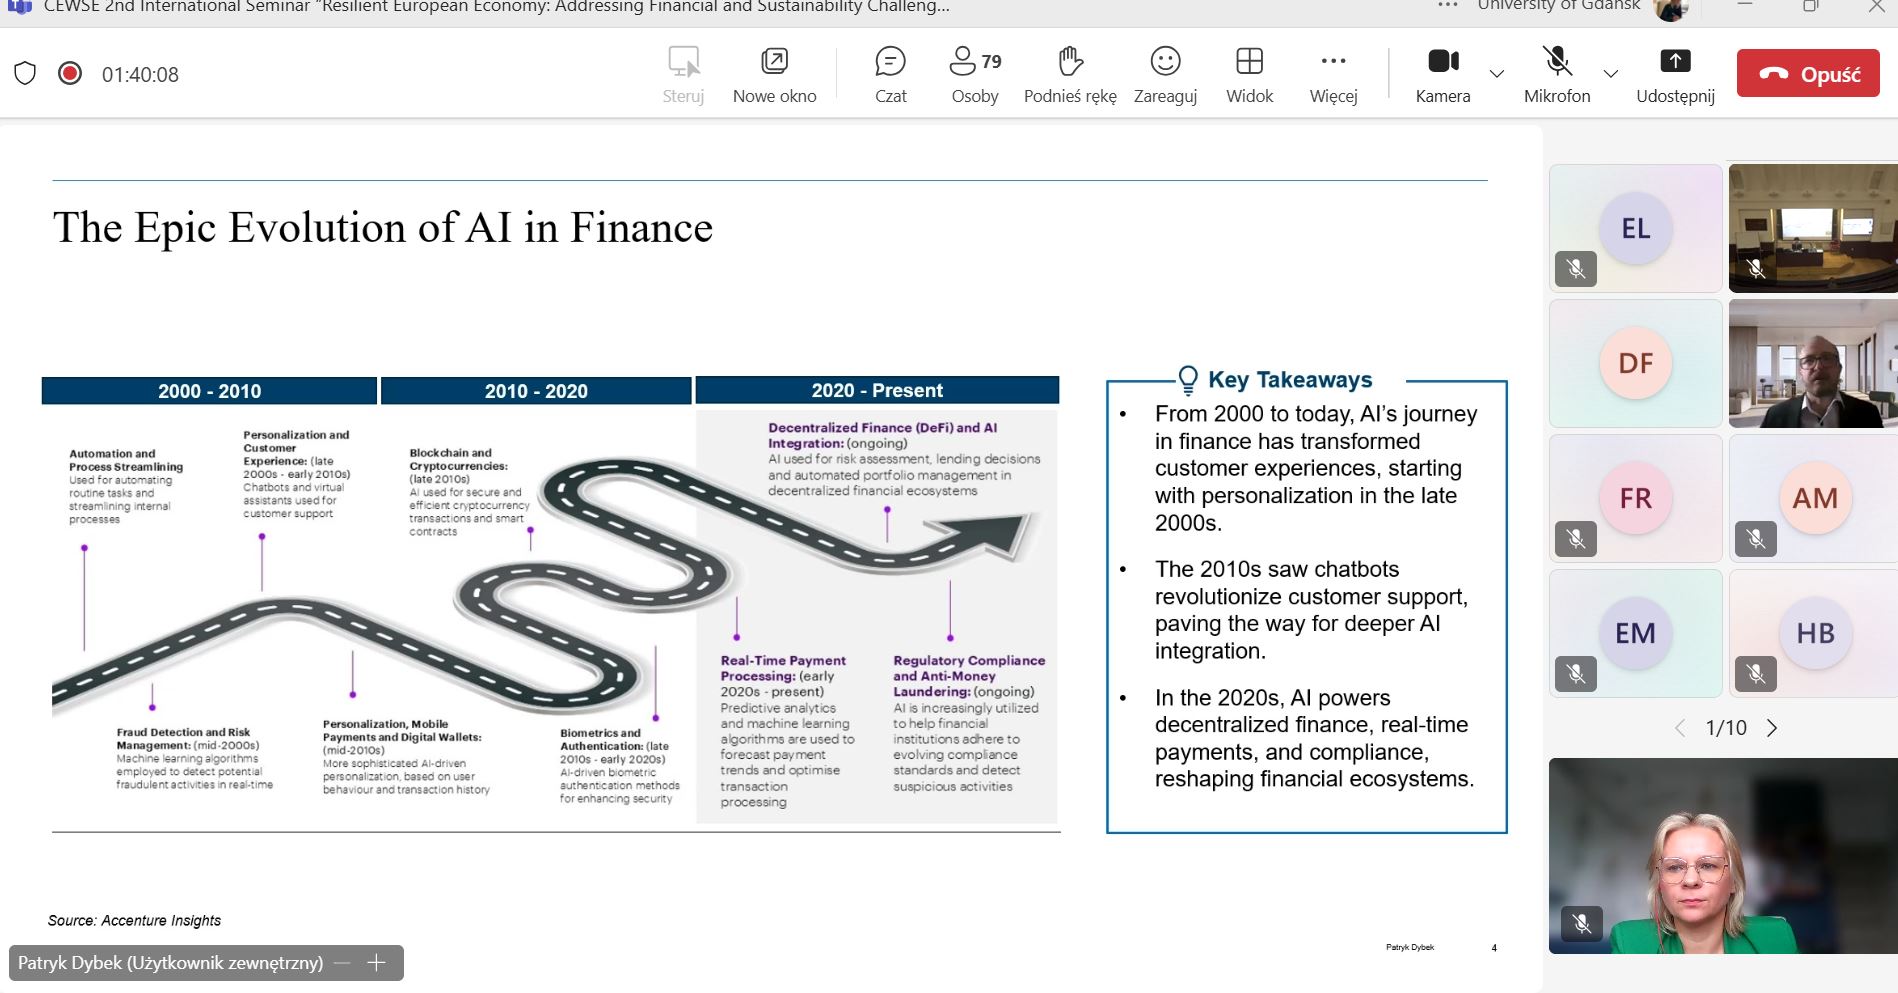The height and width of the screenshot is (993, 1898).
Task: Select the HB participant tile
Action: coord(1813,633)
